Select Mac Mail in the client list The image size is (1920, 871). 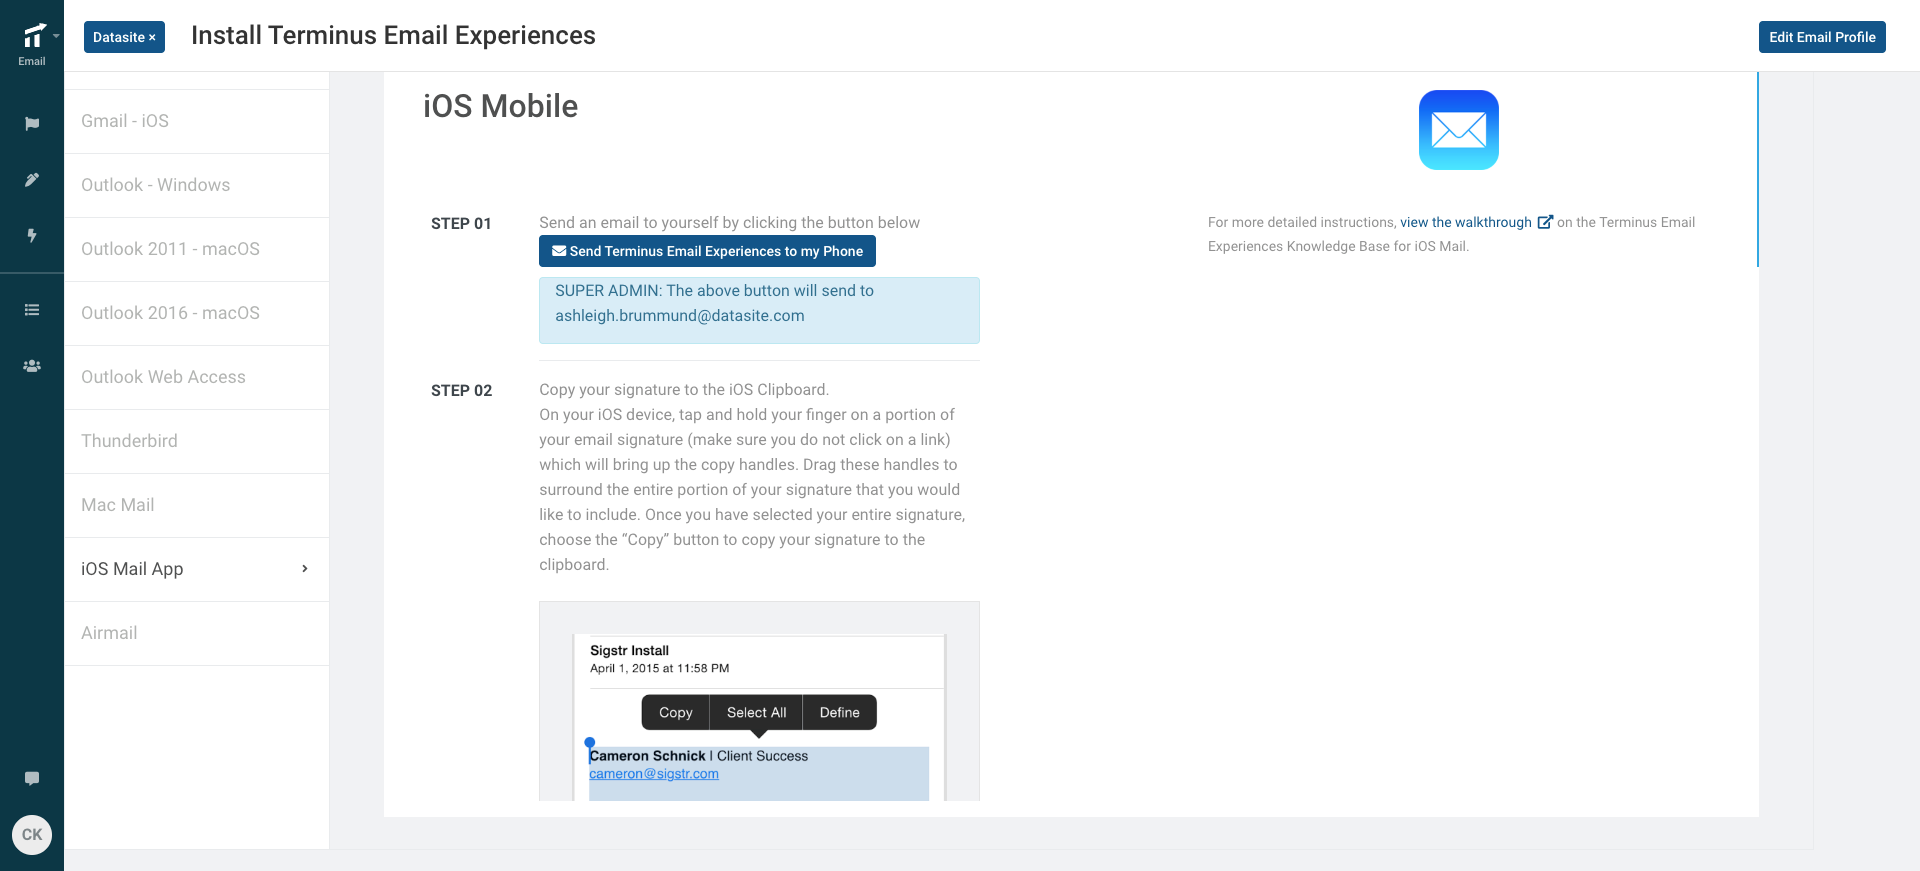point(197,506)
